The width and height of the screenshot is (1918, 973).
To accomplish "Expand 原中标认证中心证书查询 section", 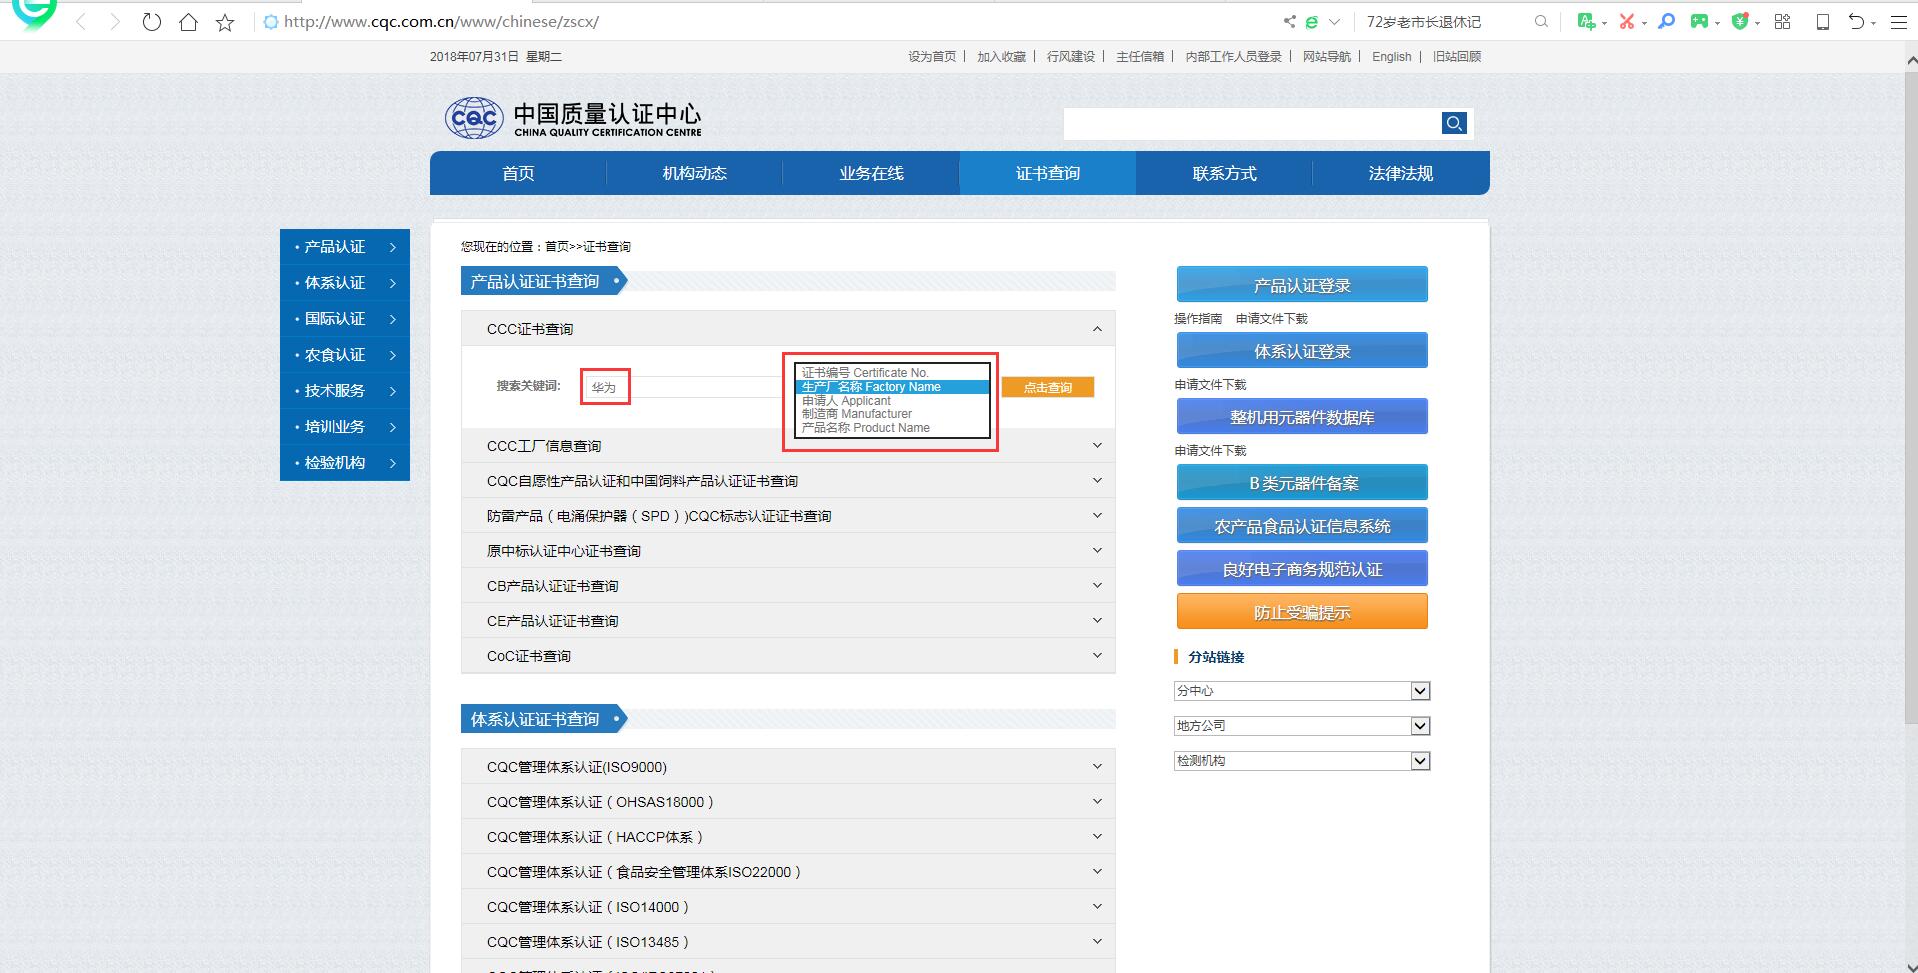I will (x=788, y=551).
